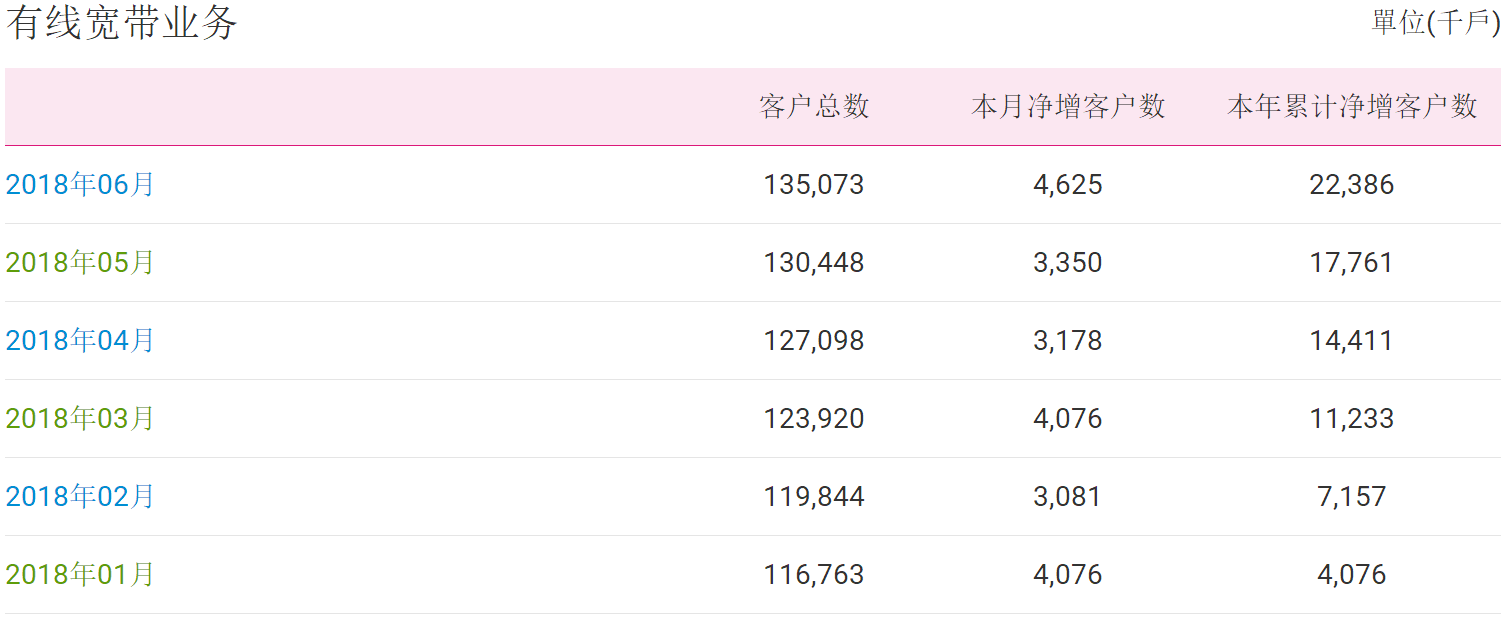Image resolution: width=1505 pixels, height=619 pixels.
Task: Select April monthly net increase 3,178
Action: (x=1068, y=341)
